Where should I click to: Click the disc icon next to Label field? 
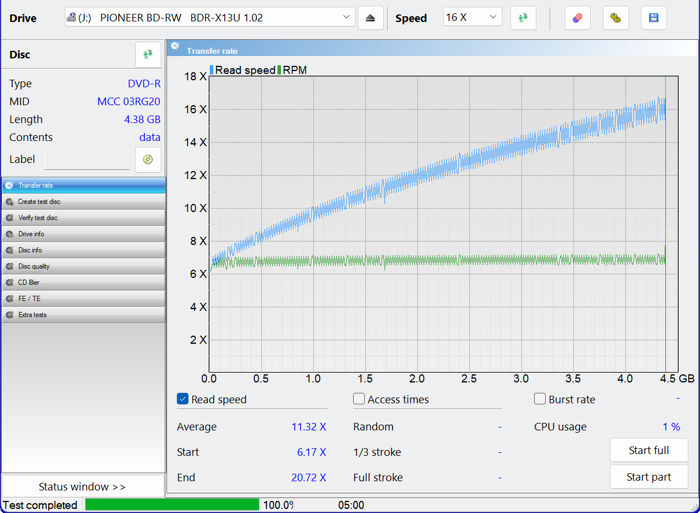(148, 159)
